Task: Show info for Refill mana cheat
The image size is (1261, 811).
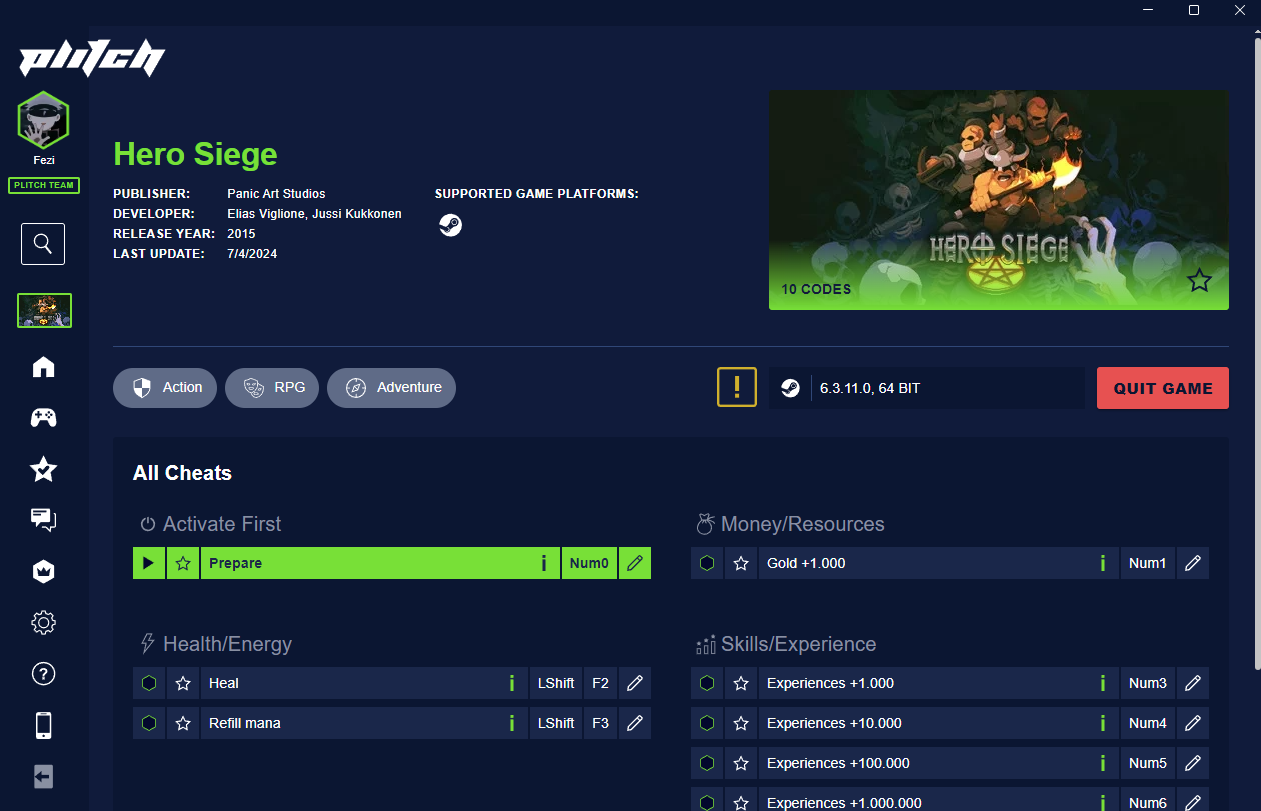Action: coord(512,723)
